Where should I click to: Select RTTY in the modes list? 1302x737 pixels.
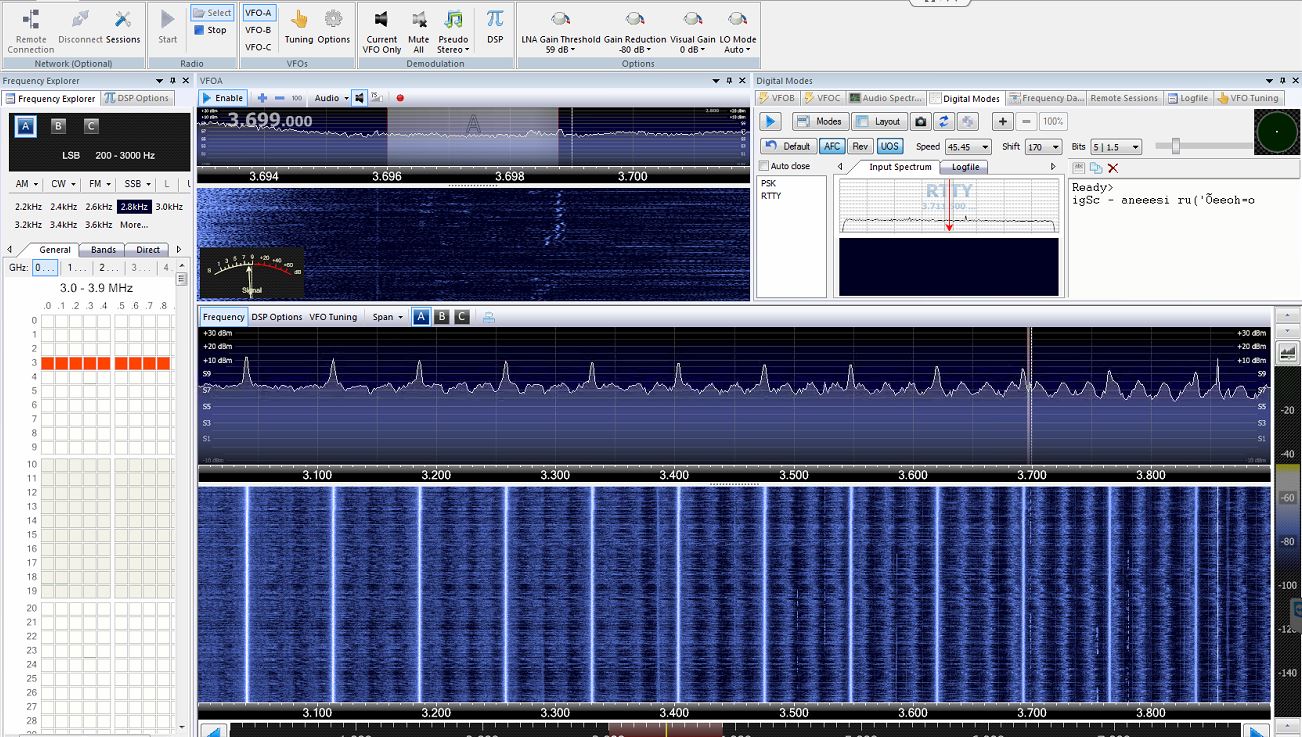point(771,196)
